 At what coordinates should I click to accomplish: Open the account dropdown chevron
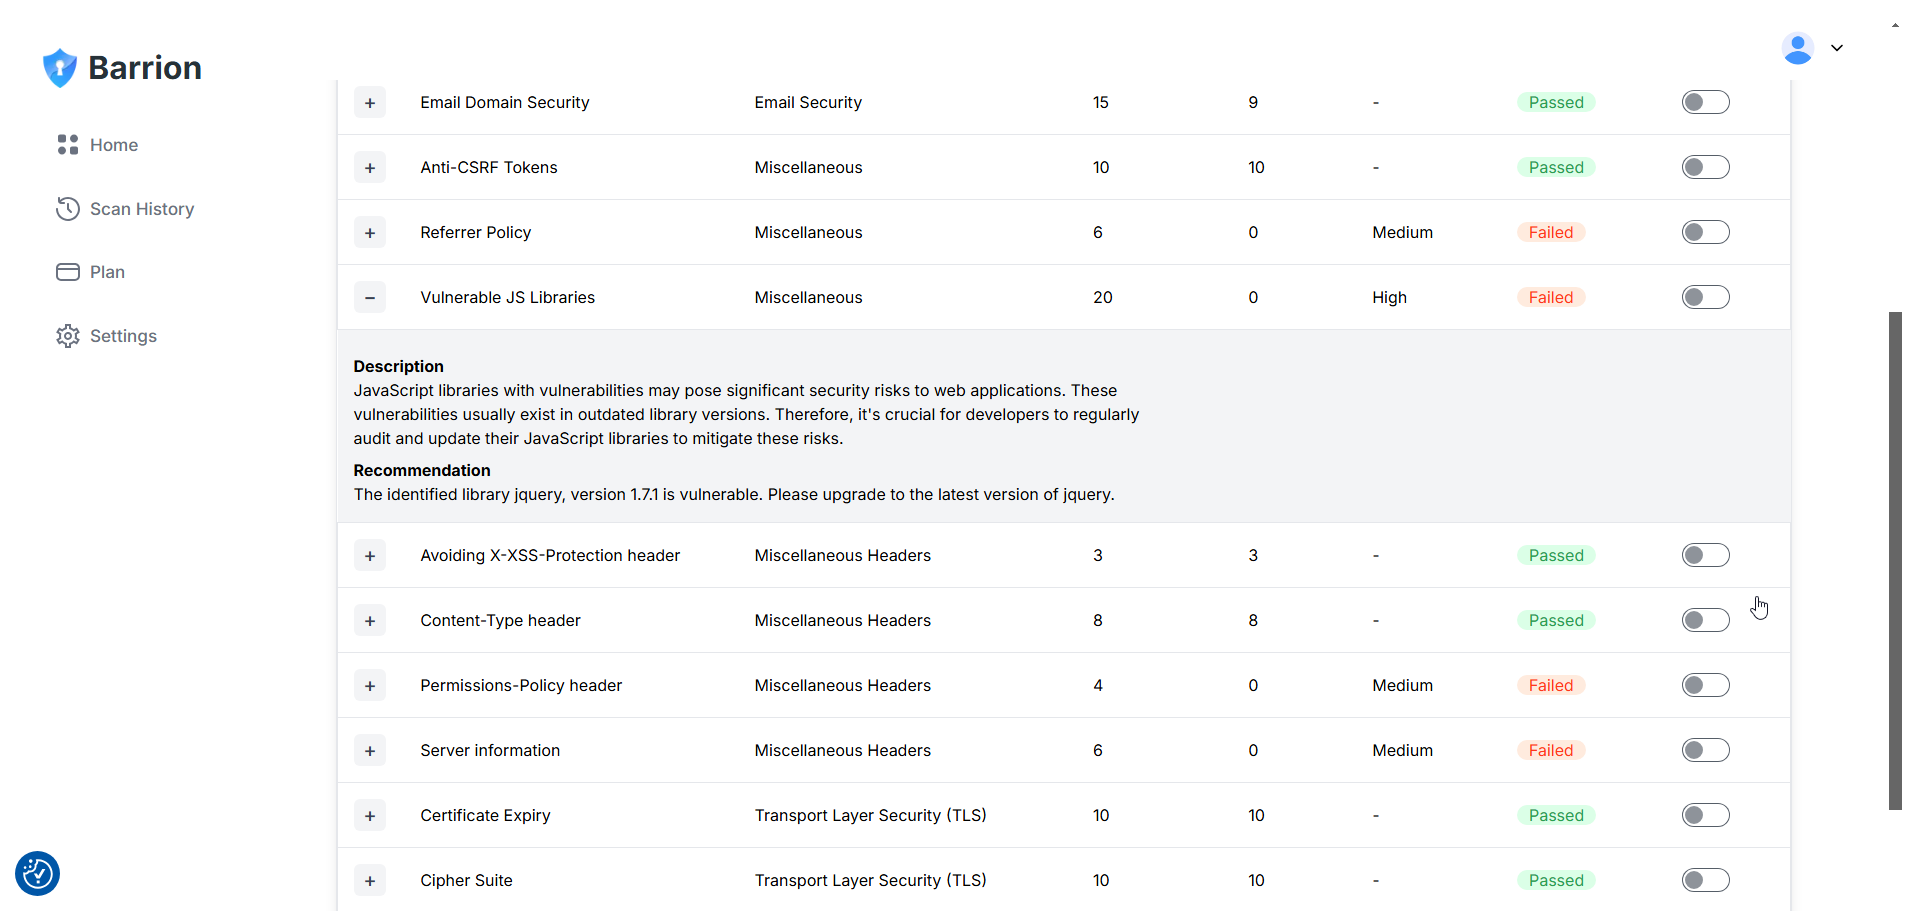(1837, 48)
